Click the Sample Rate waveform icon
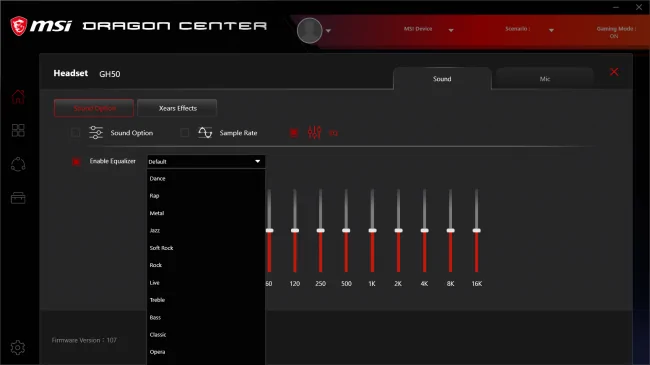 [x=205, y=133]
